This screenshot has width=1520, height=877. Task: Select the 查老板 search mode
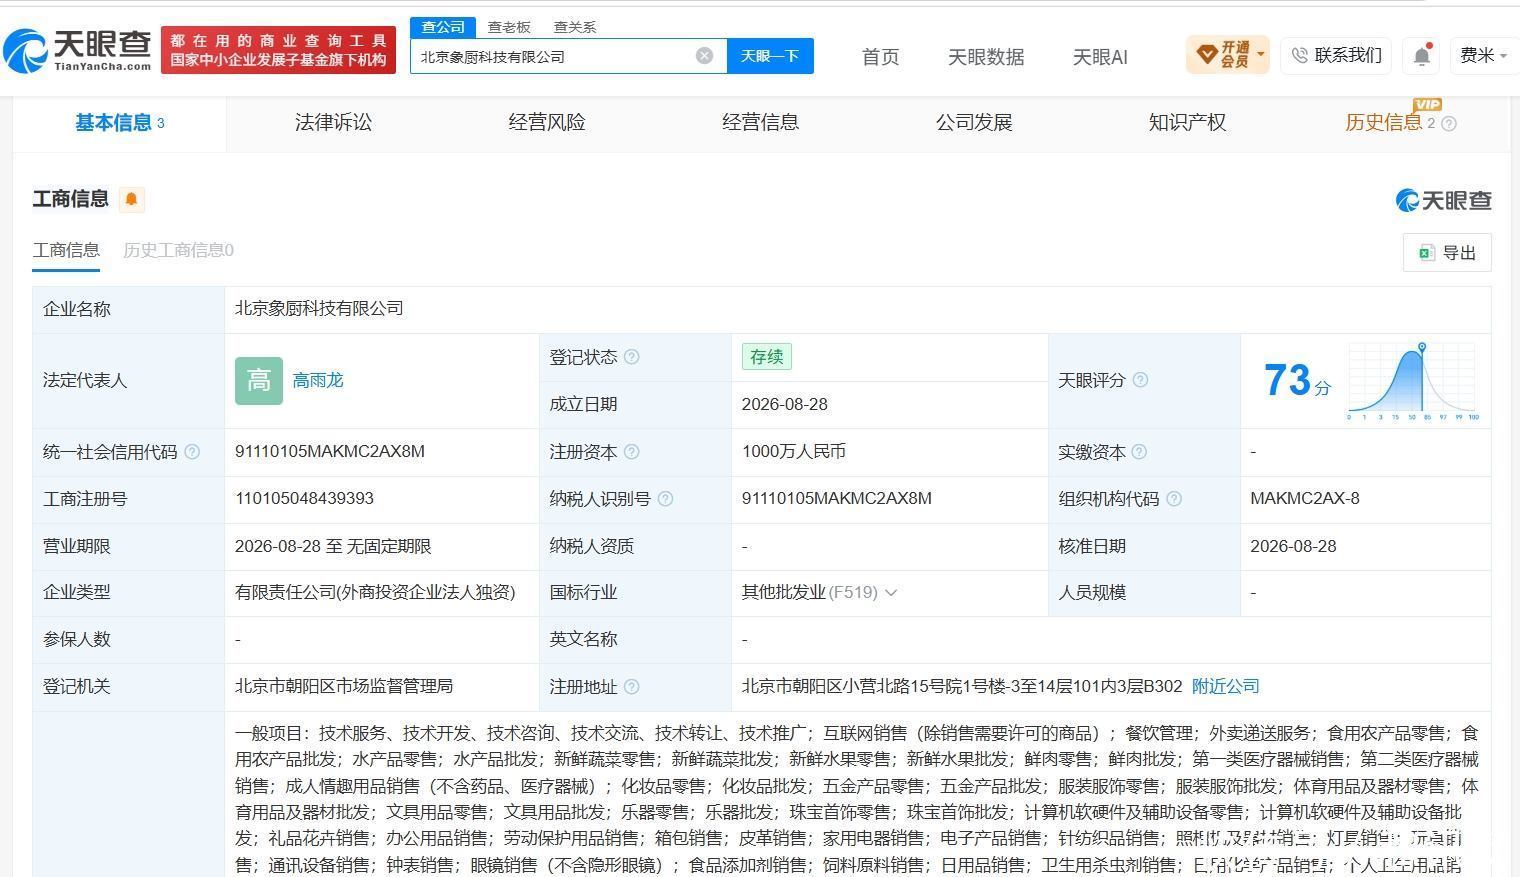tap(509, 27)
